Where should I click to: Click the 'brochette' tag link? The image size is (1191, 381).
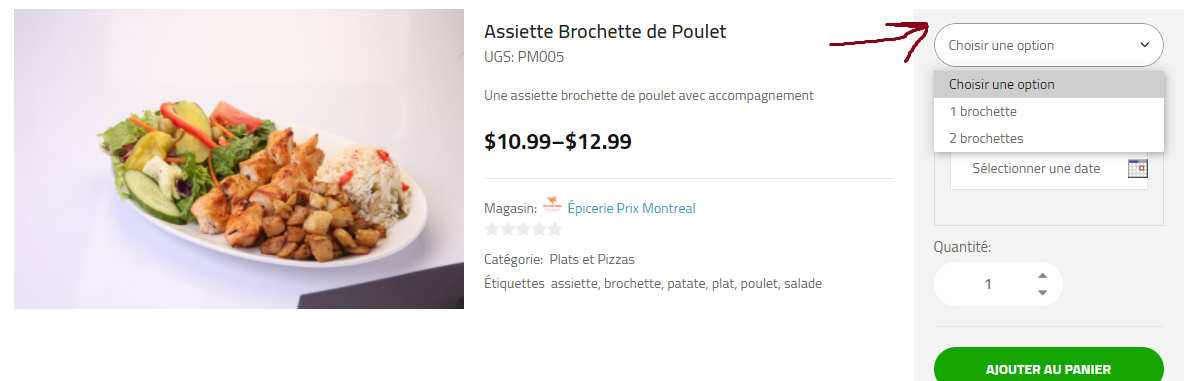coord(632,284)
